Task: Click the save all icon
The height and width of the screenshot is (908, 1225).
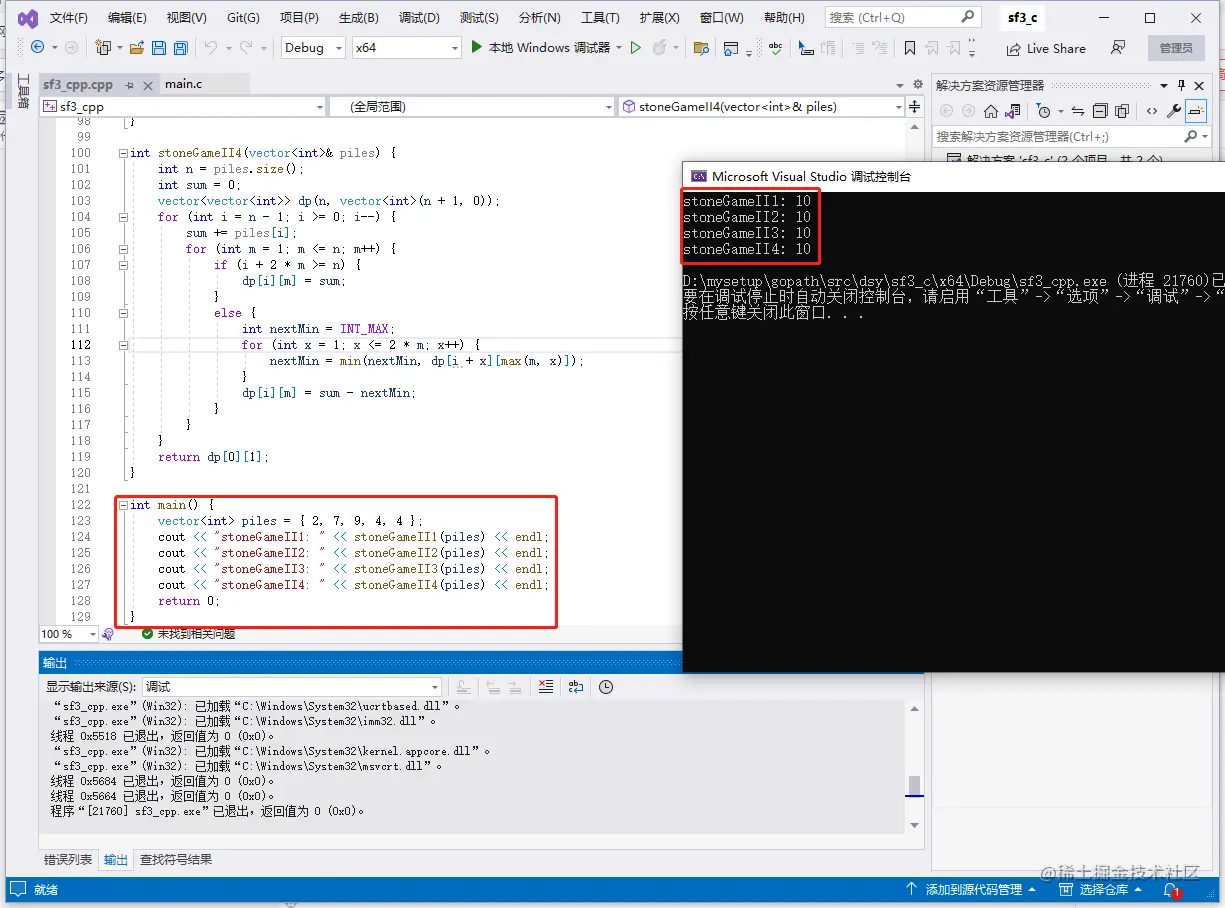Action: [180, 47]
